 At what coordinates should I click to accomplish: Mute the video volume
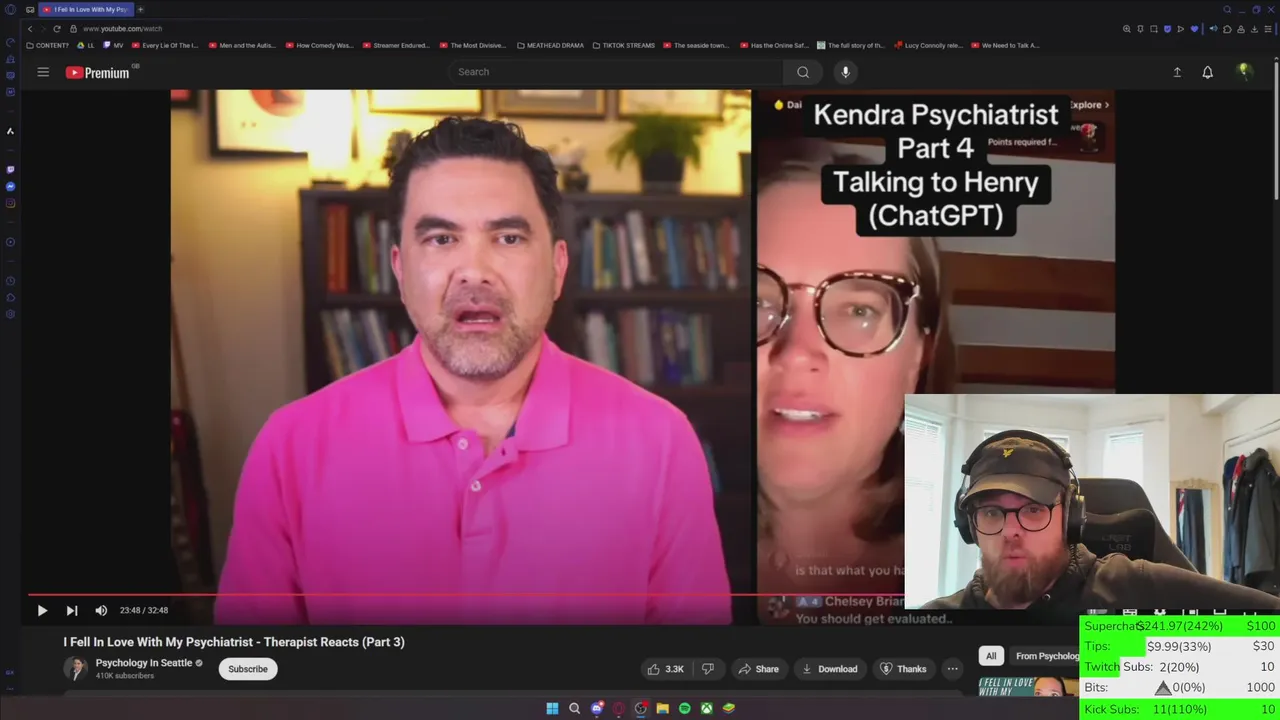point(101,610)
